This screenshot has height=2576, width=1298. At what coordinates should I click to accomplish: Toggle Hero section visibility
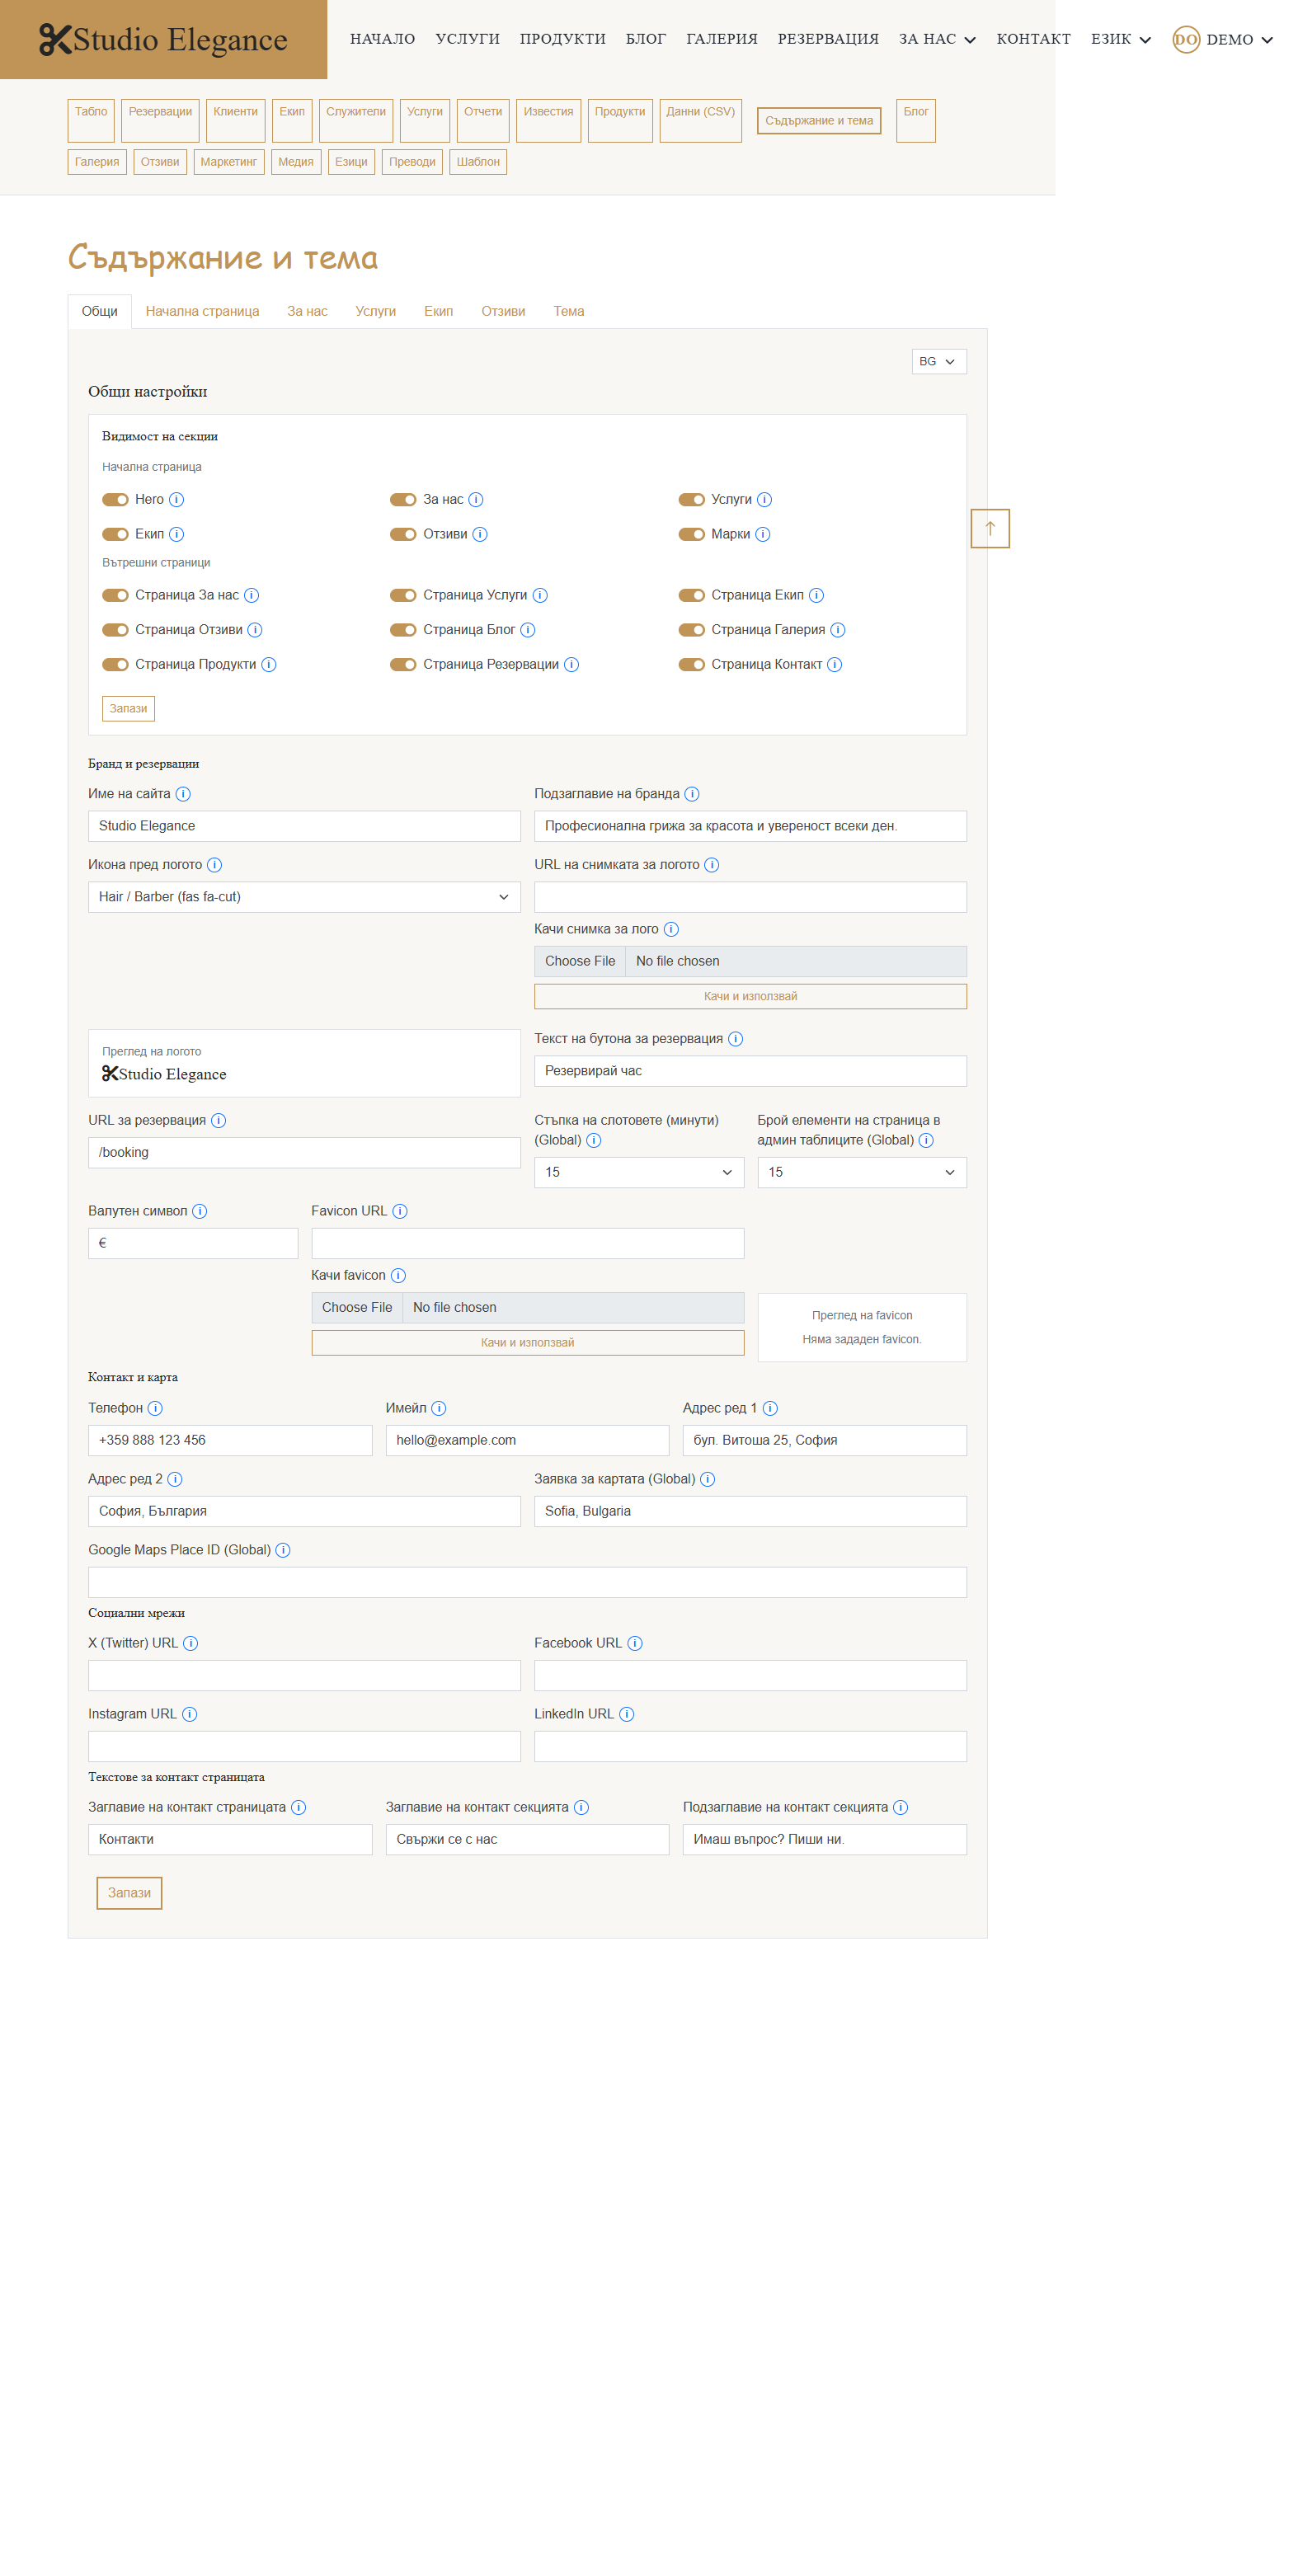[x=115, y=499]
